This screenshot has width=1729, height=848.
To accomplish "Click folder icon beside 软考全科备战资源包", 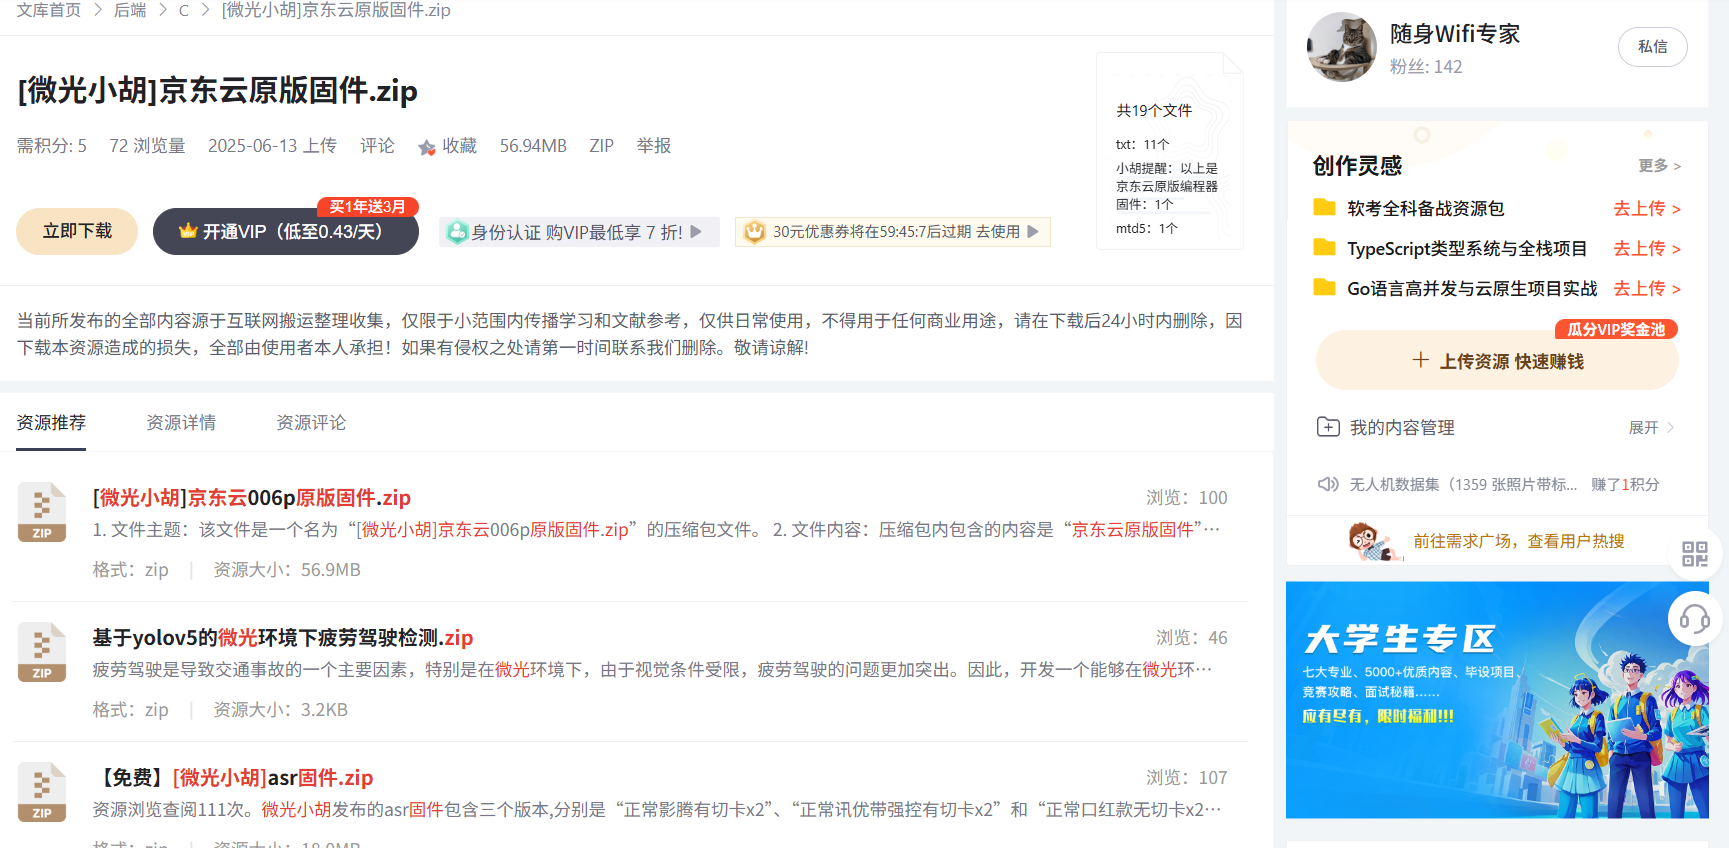I will [x=1324, y=207].
